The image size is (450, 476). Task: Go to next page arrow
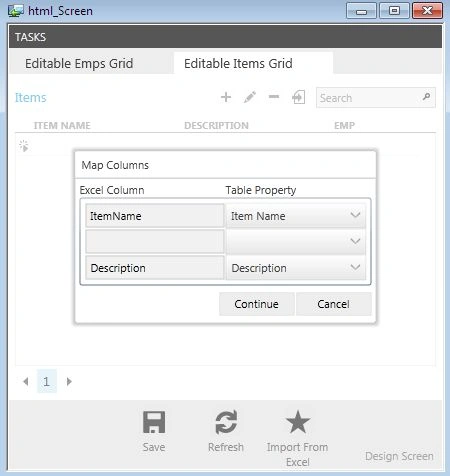69,381
